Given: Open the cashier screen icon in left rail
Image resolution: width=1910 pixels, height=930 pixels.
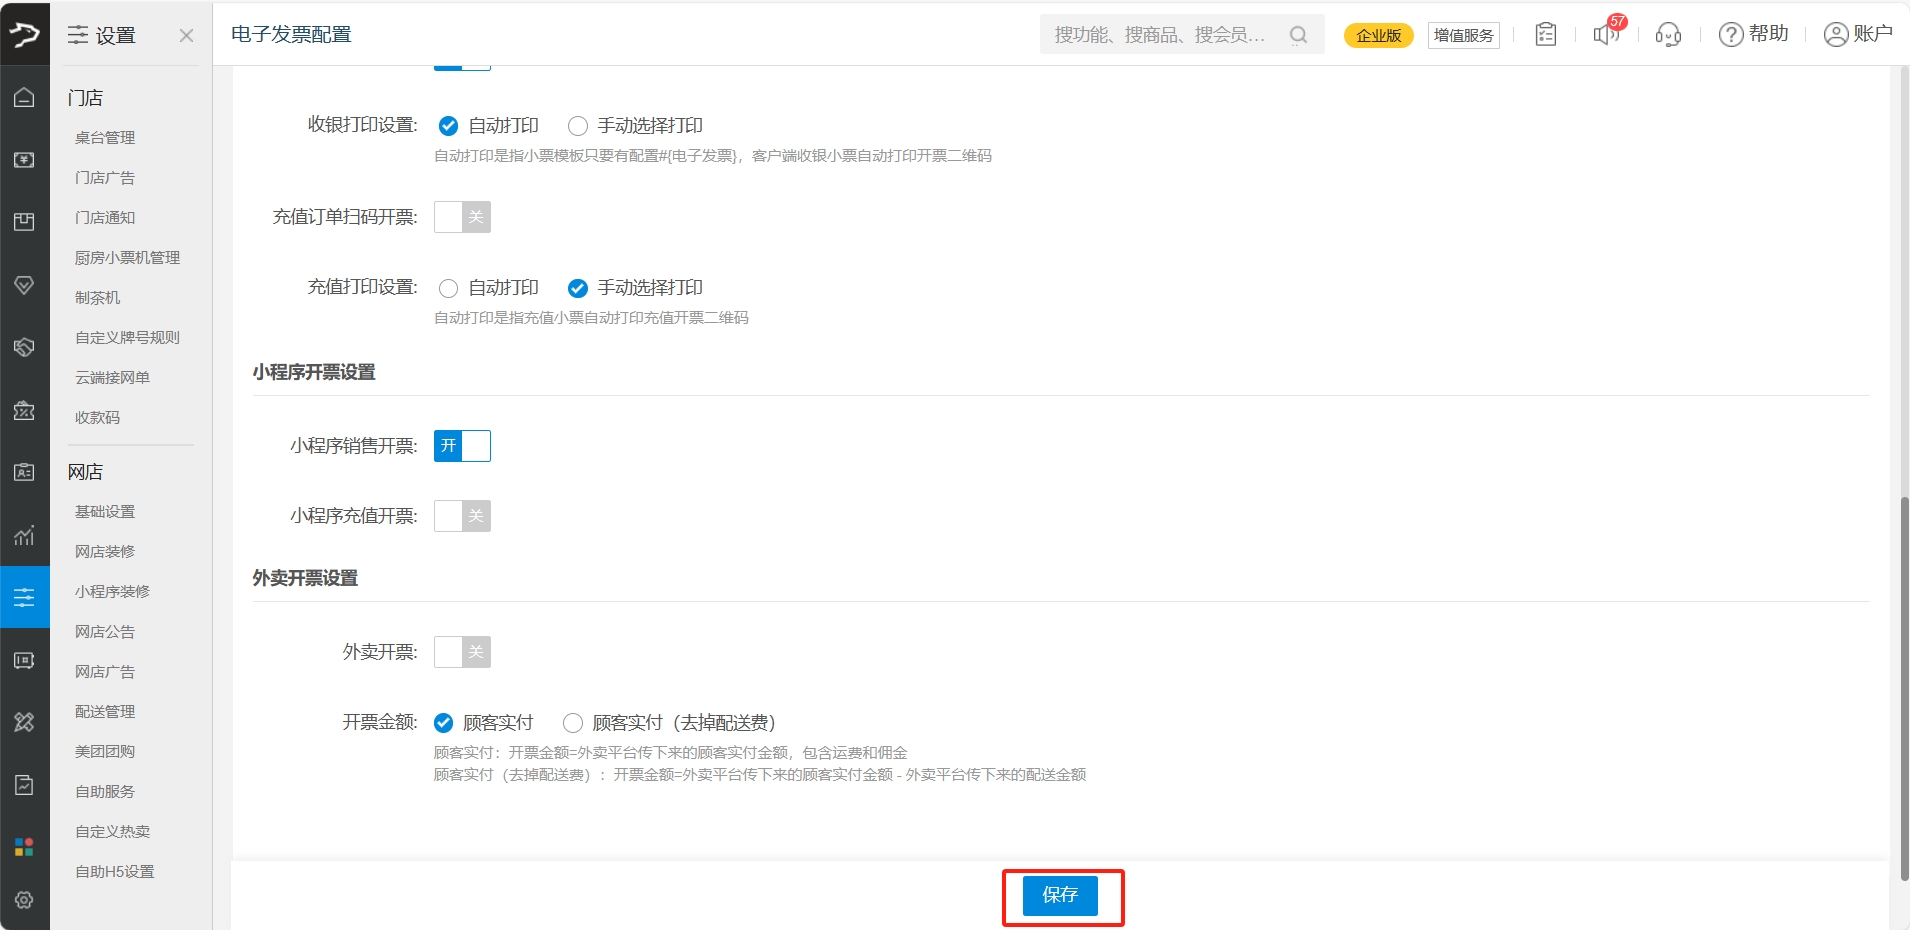Looking at the screenshot, I should pos(24,160).
